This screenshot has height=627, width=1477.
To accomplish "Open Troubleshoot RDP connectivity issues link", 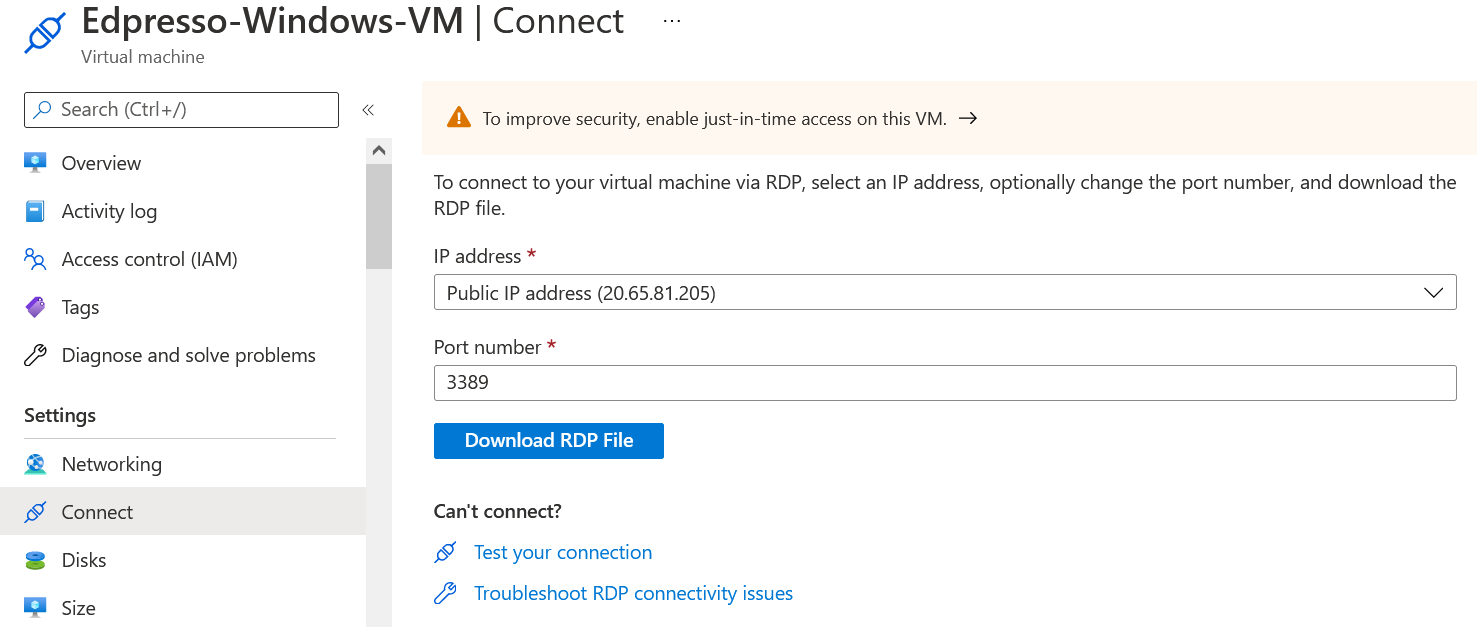I will (633, 593).
